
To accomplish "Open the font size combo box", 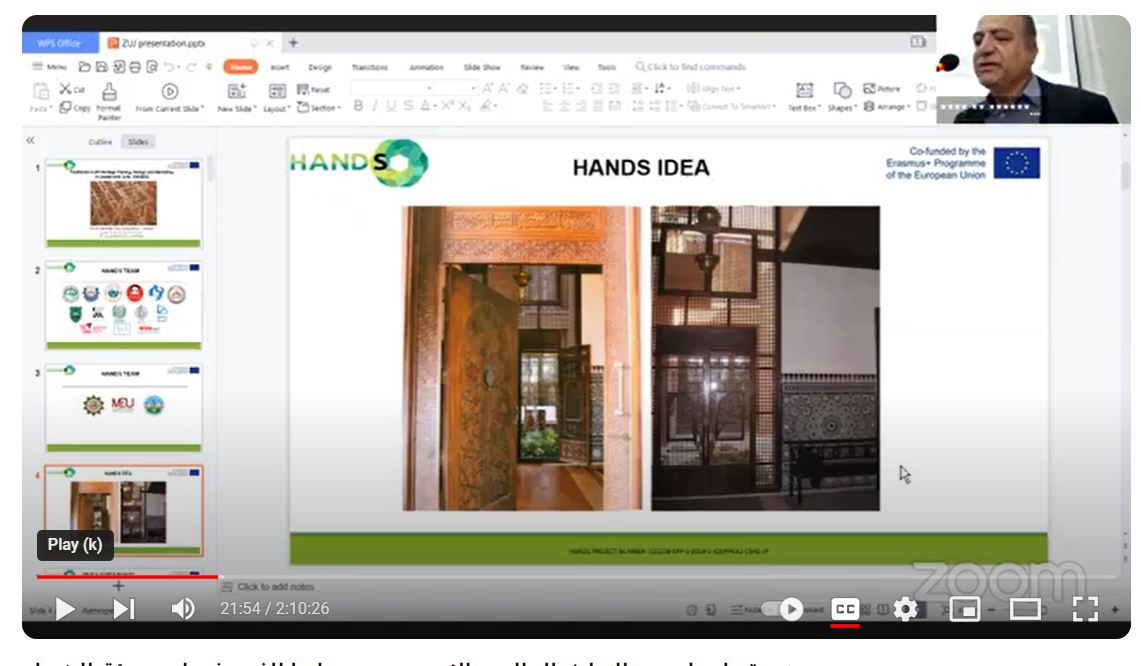I will click(456, 88).
